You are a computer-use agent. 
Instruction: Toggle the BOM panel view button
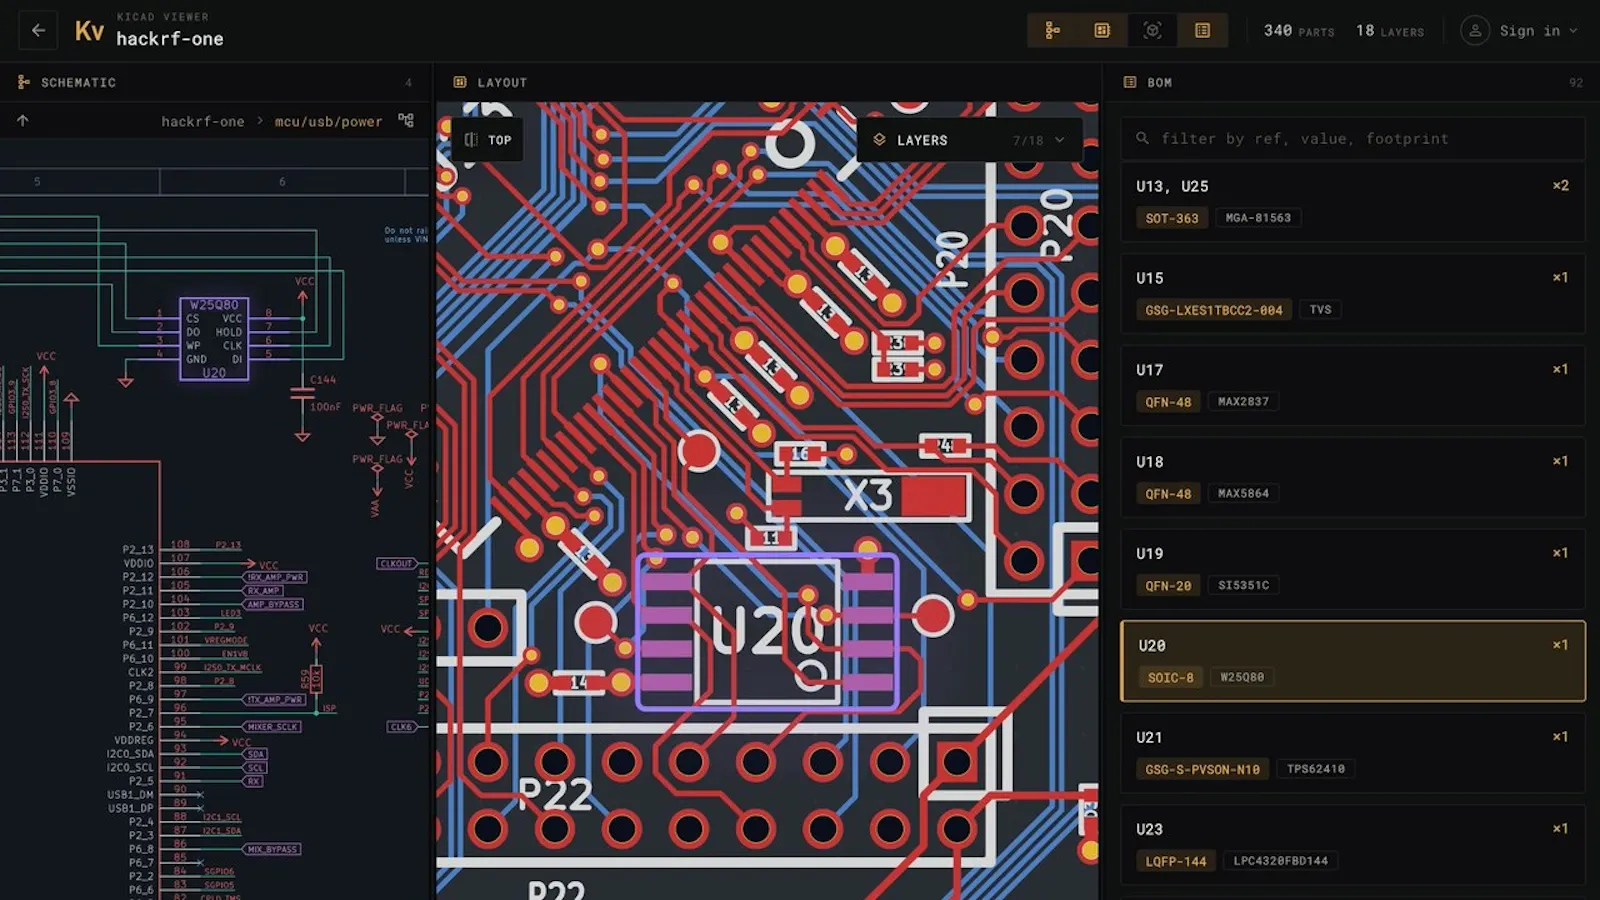point(1202,31)
